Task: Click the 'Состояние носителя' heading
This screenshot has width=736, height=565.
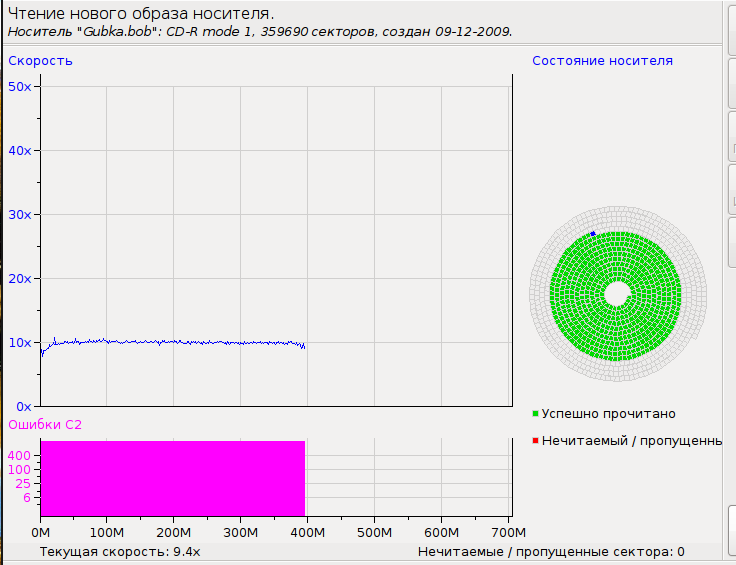Action: point(602,61)
